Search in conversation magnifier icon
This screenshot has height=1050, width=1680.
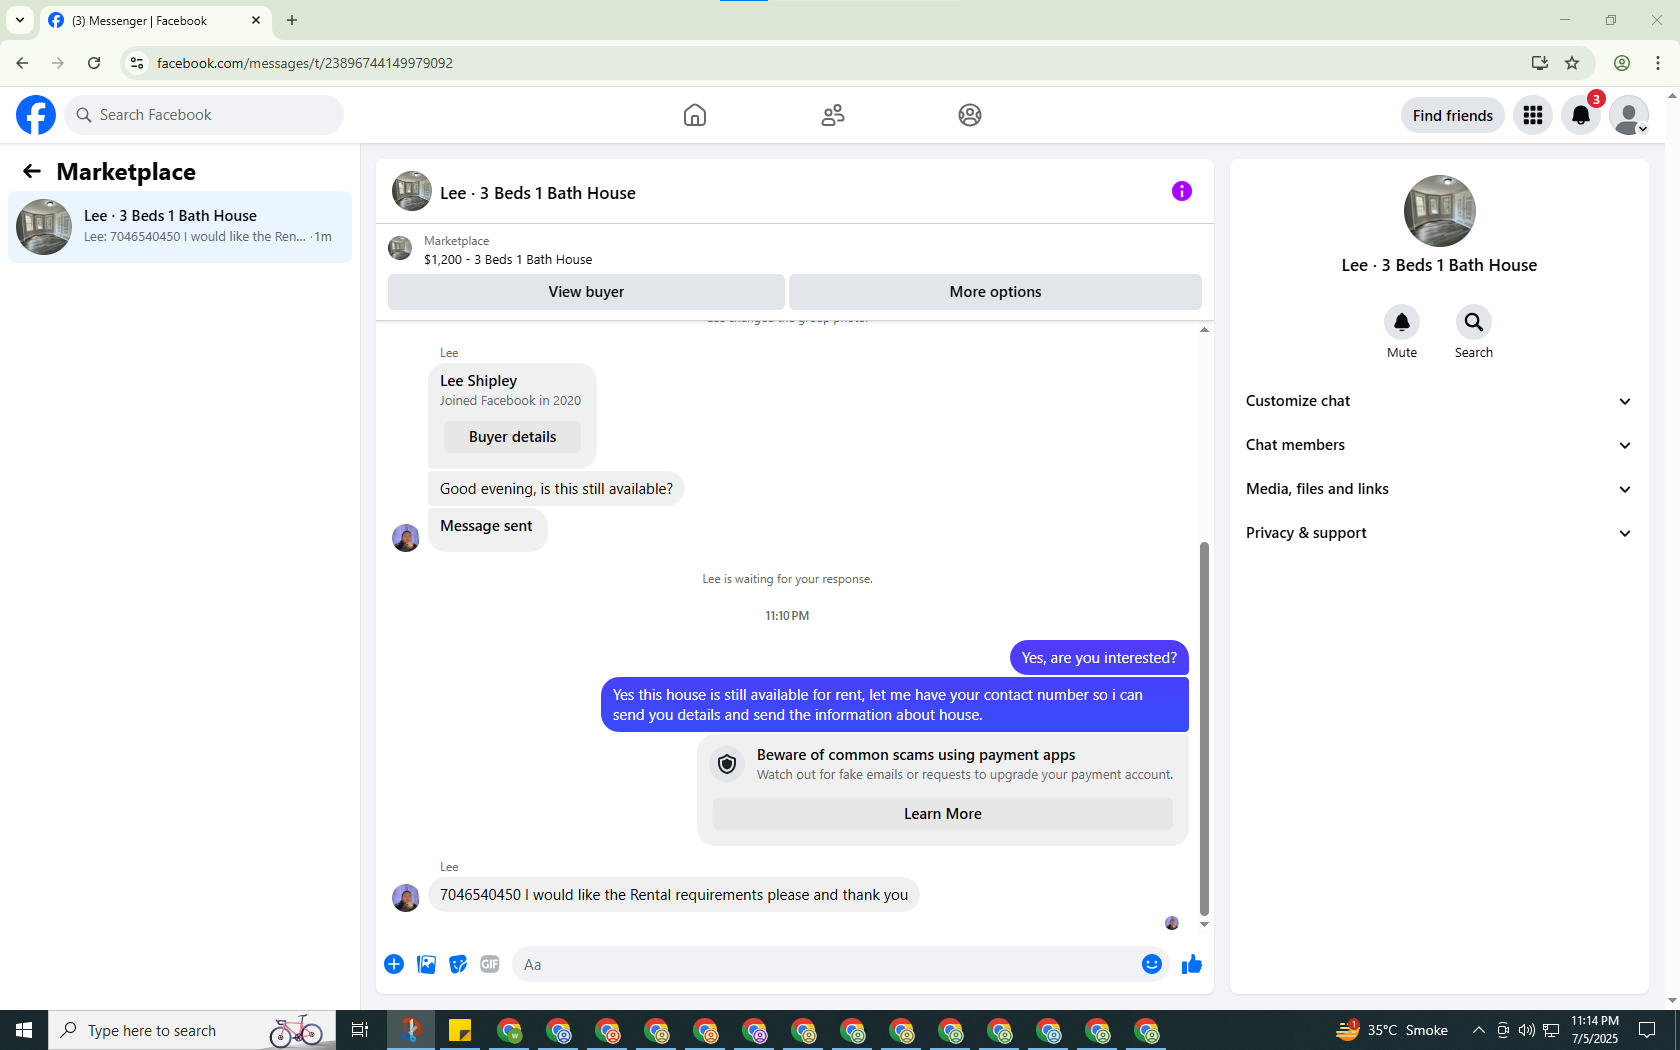[1474, 322]
